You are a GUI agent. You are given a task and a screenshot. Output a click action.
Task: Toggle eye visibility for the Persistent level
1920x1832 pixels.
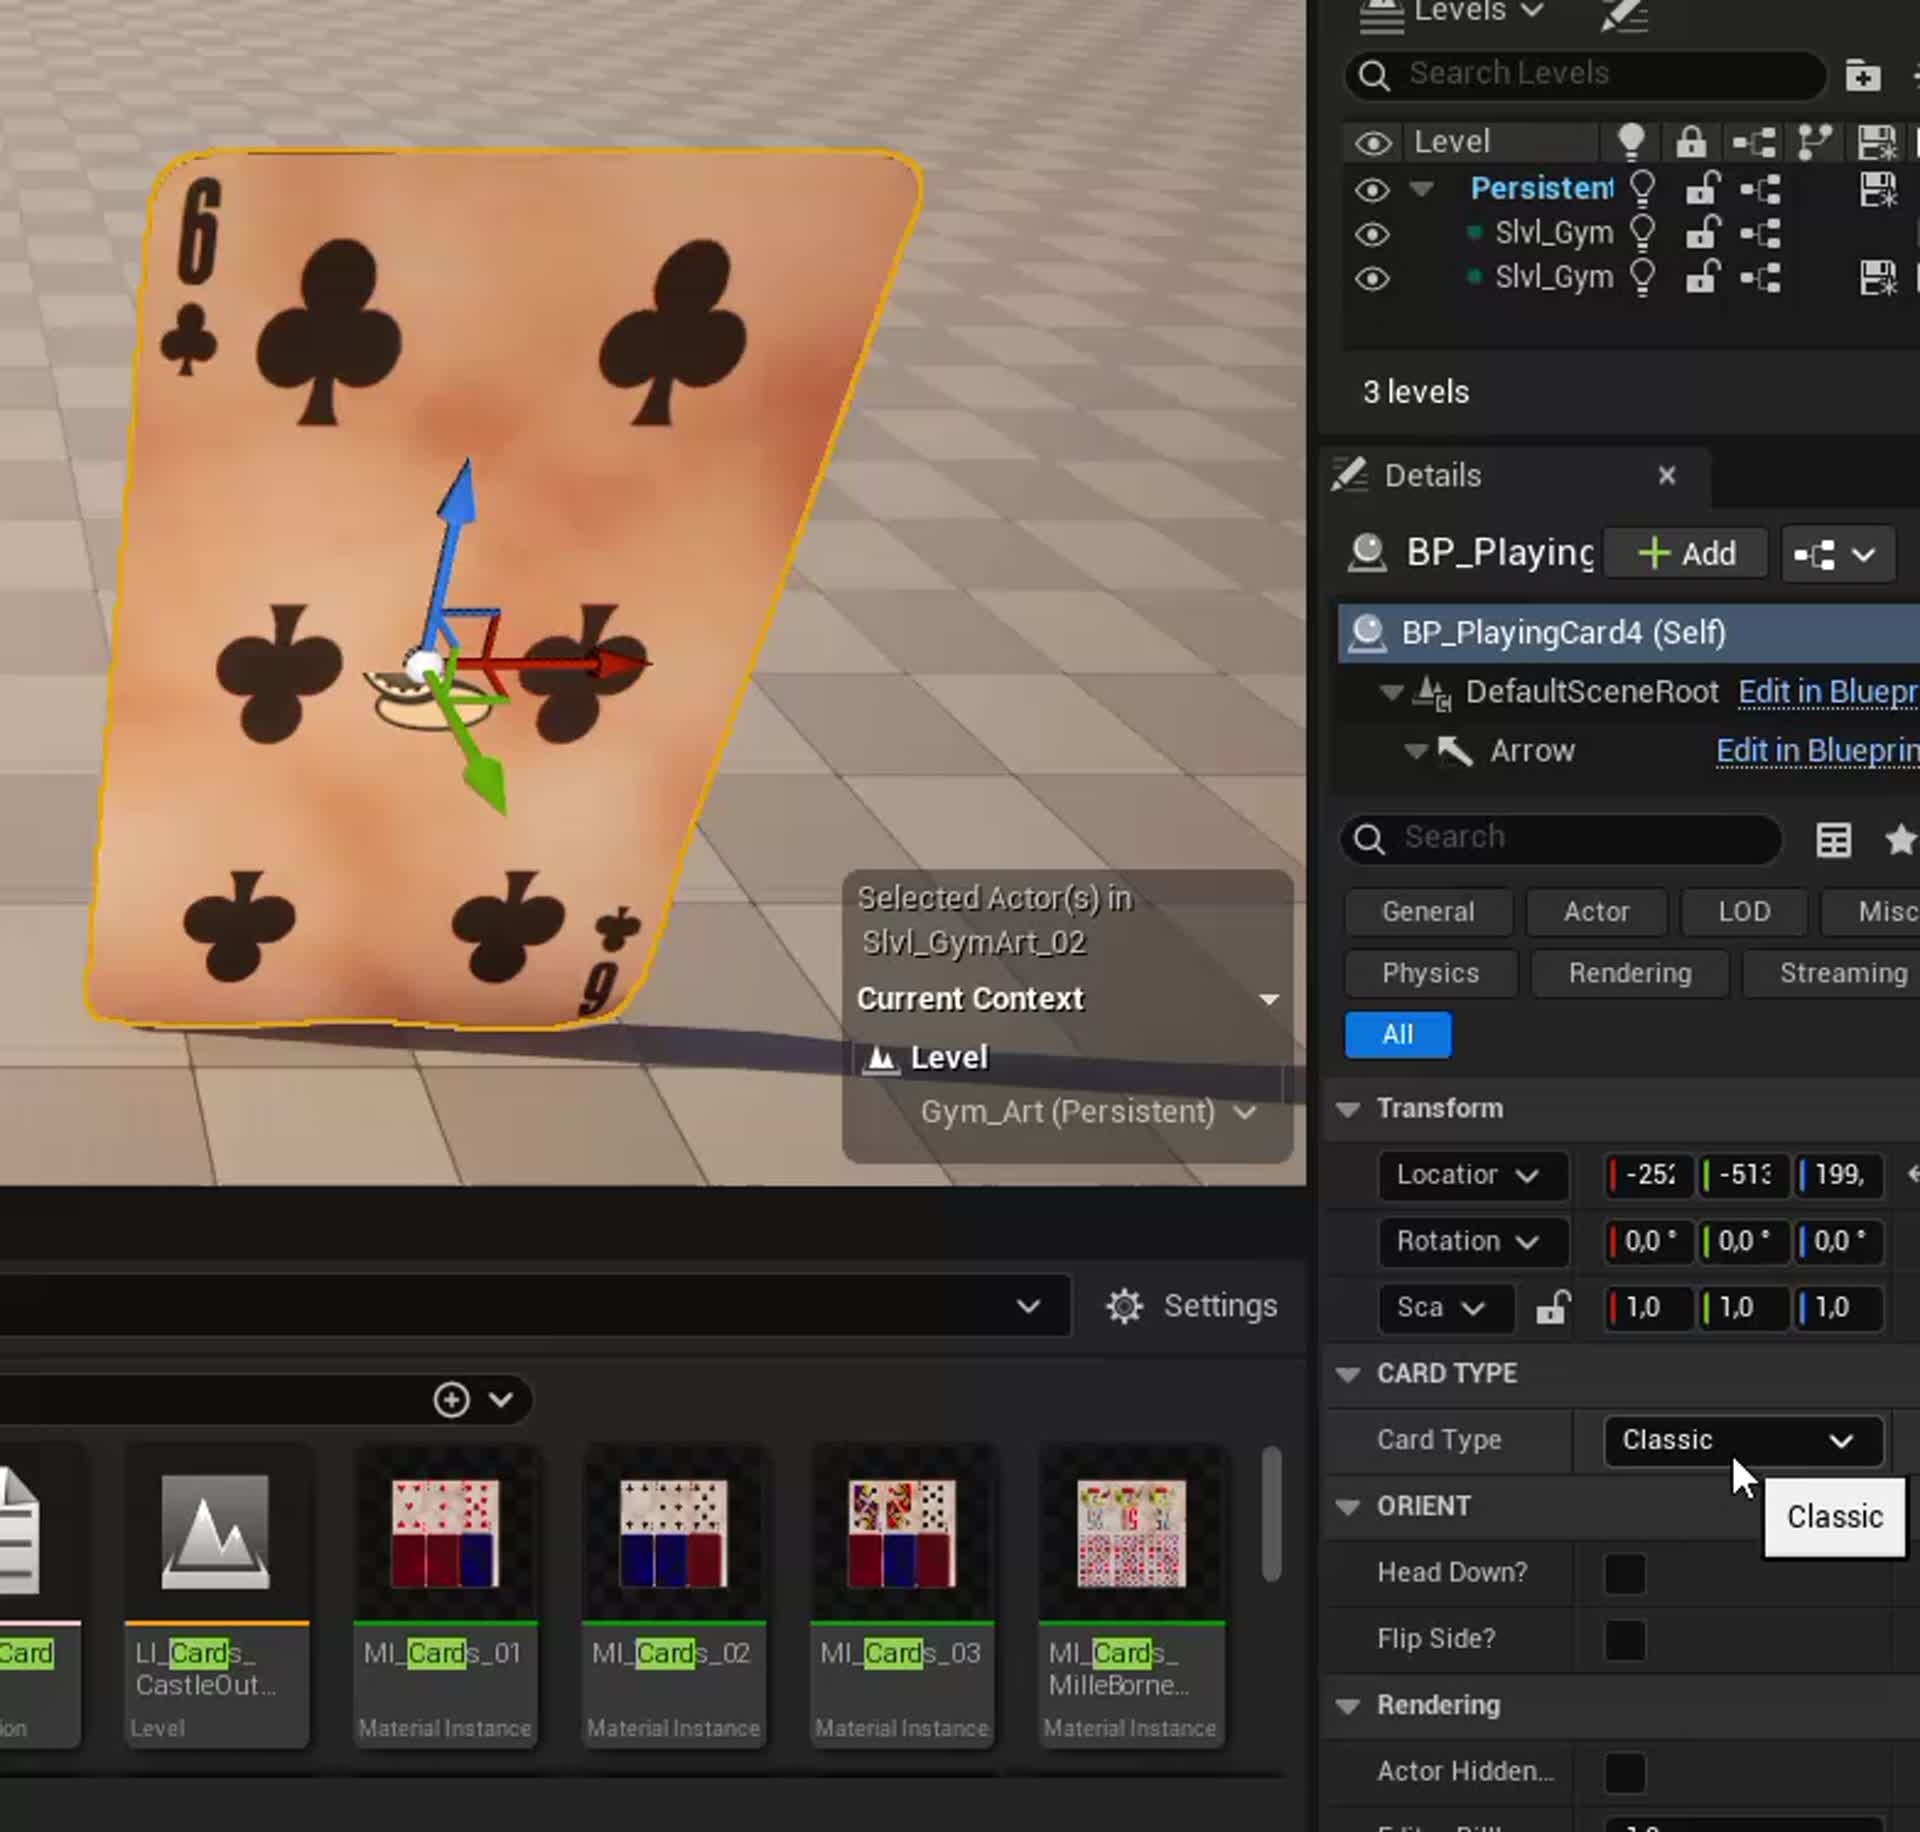click(1372, 189)
